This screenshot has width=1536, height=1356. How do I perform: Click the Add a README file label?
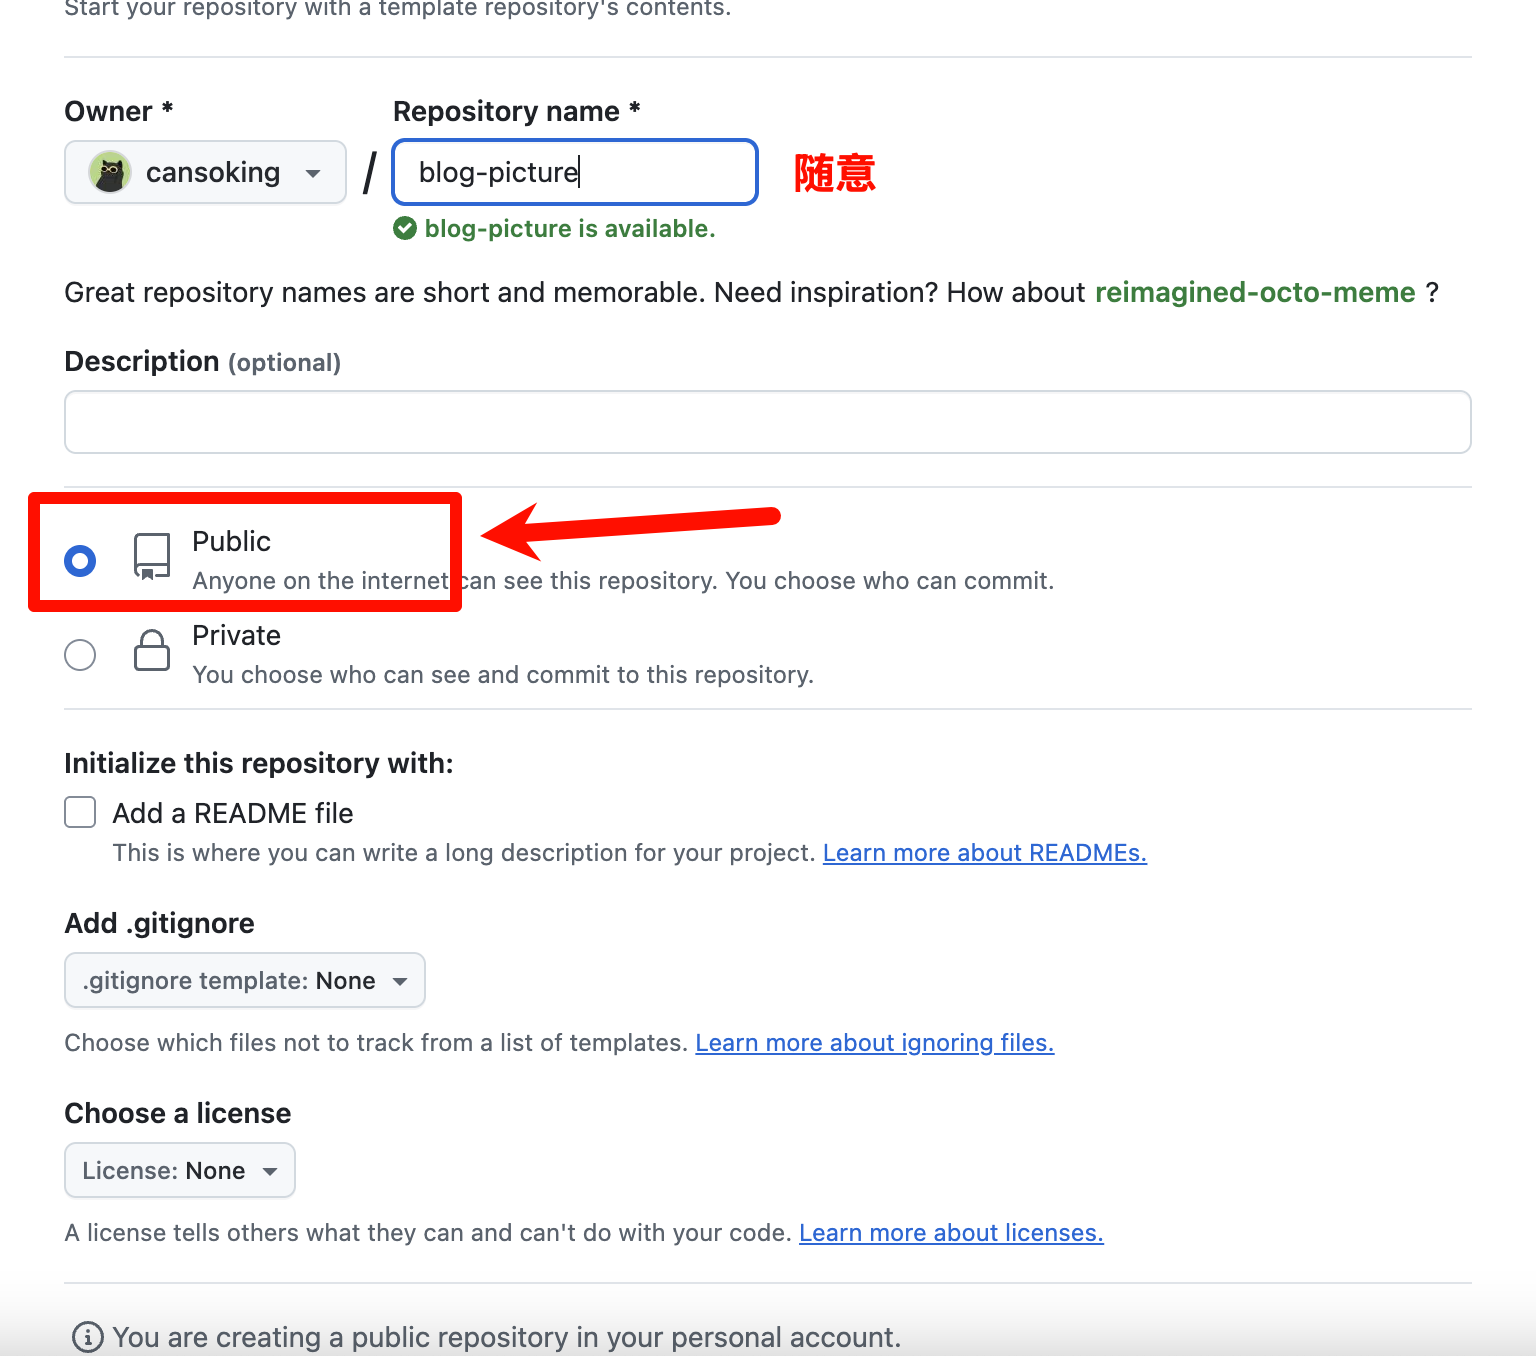[x=233, y=813]
